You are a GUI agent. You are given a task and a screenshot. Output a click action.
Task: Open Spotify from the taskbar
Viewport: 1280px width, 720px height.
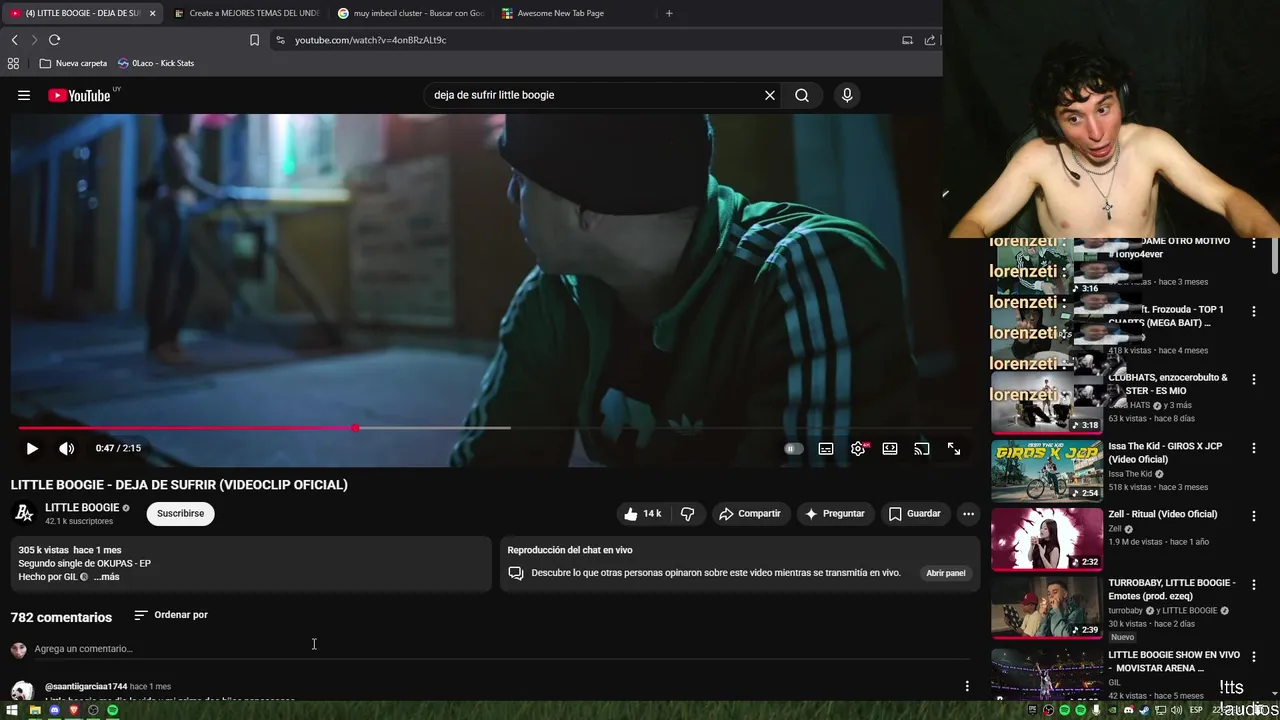113,710
